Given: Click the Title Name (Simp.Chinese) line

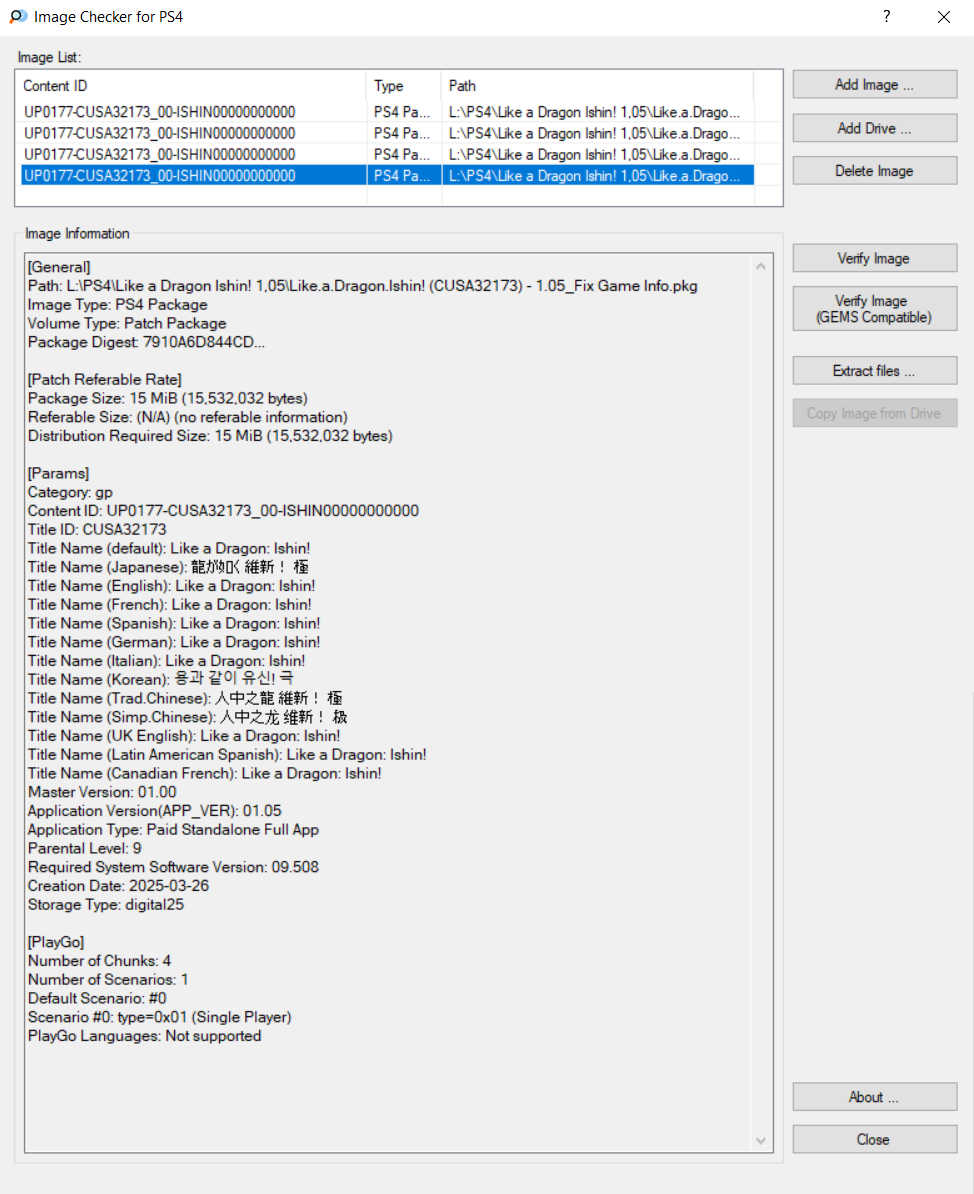Looking at the screenshot, I should pos(187,717).
